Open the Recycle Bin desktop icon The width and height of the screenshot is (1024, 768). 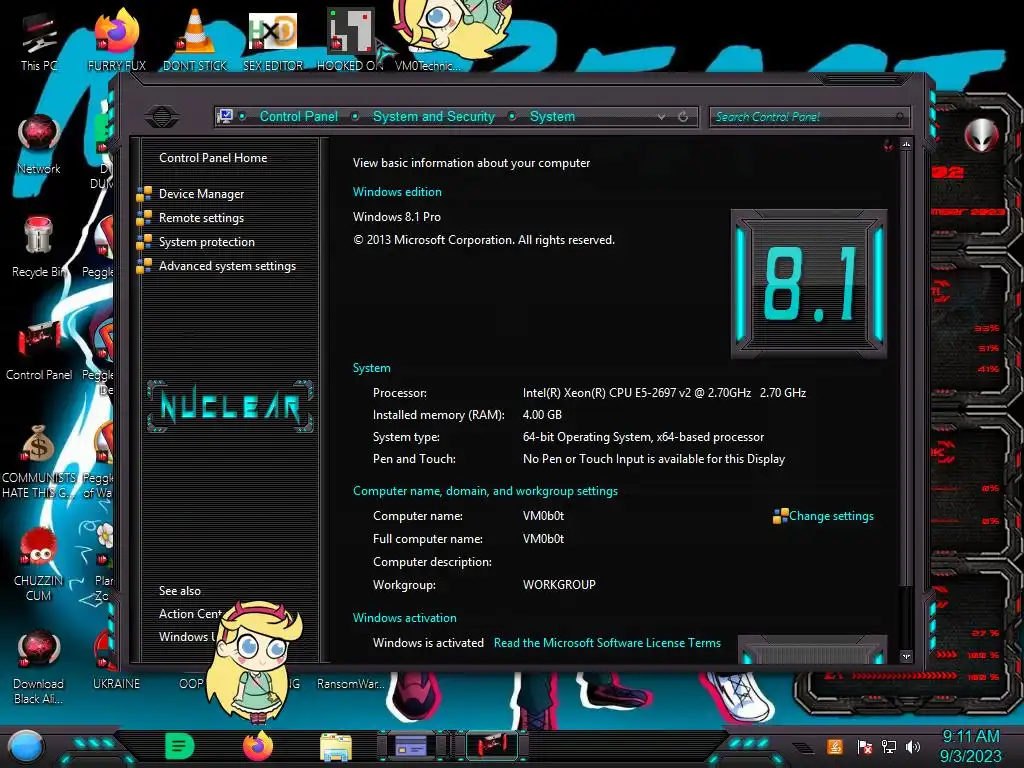(x=39, y=248)
